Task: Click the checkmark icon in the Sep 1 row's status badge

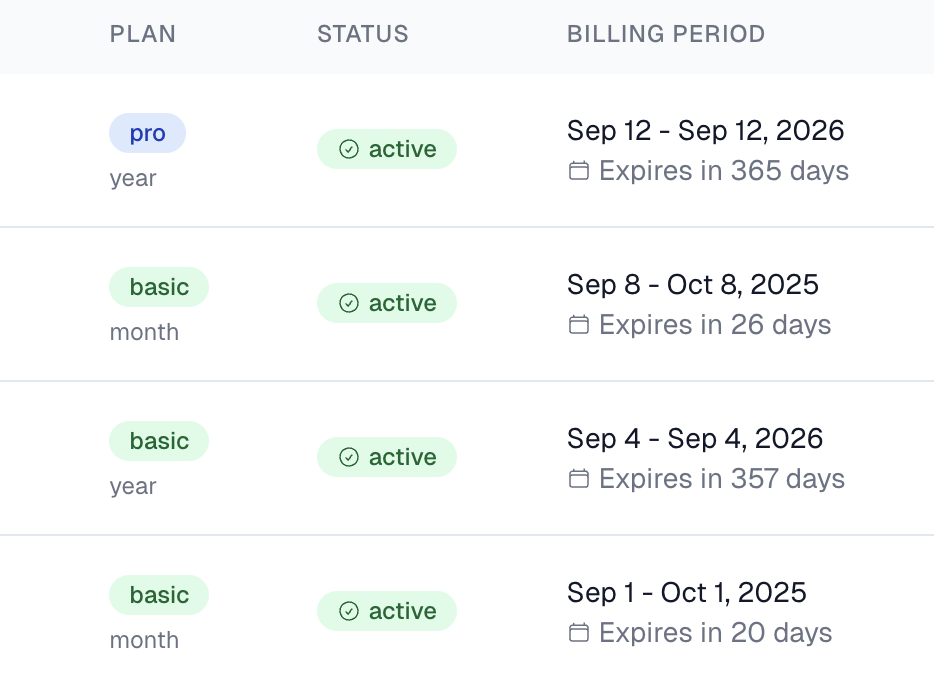Action: click(349, 611)
